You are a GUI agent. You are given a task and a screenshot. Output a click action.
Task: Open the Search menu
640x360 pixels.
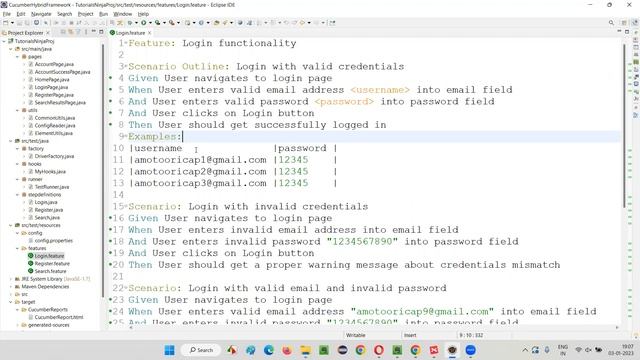coord(64,14)
